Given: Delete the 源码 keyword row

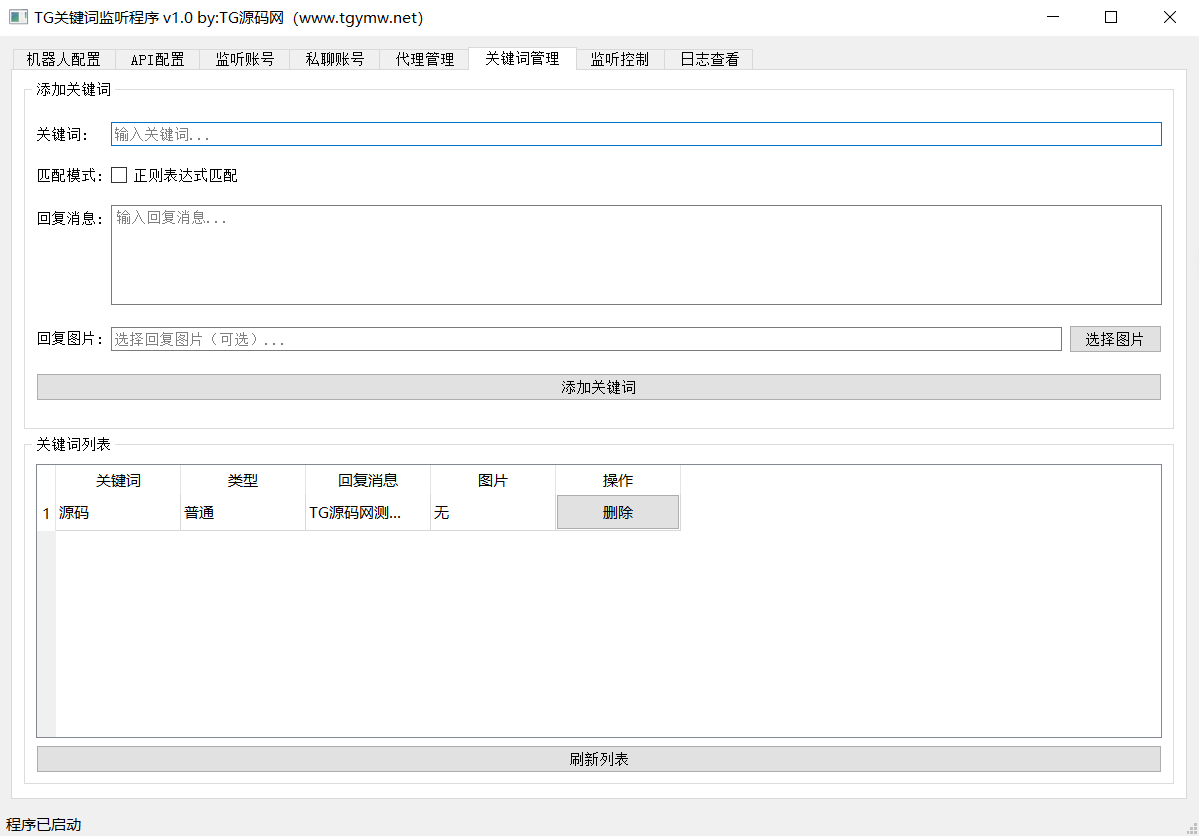Looking at the screenshot, I should pyautogui.click(x=617, y=512).
